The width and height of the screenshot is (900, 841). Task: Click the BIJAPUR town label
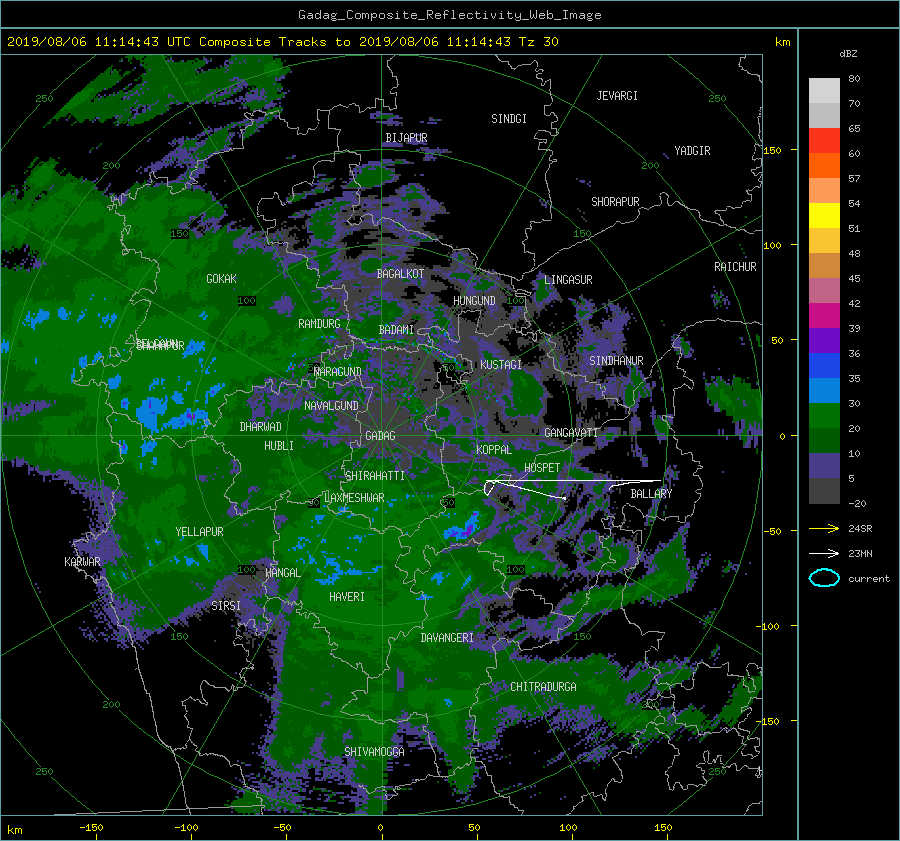406,138
